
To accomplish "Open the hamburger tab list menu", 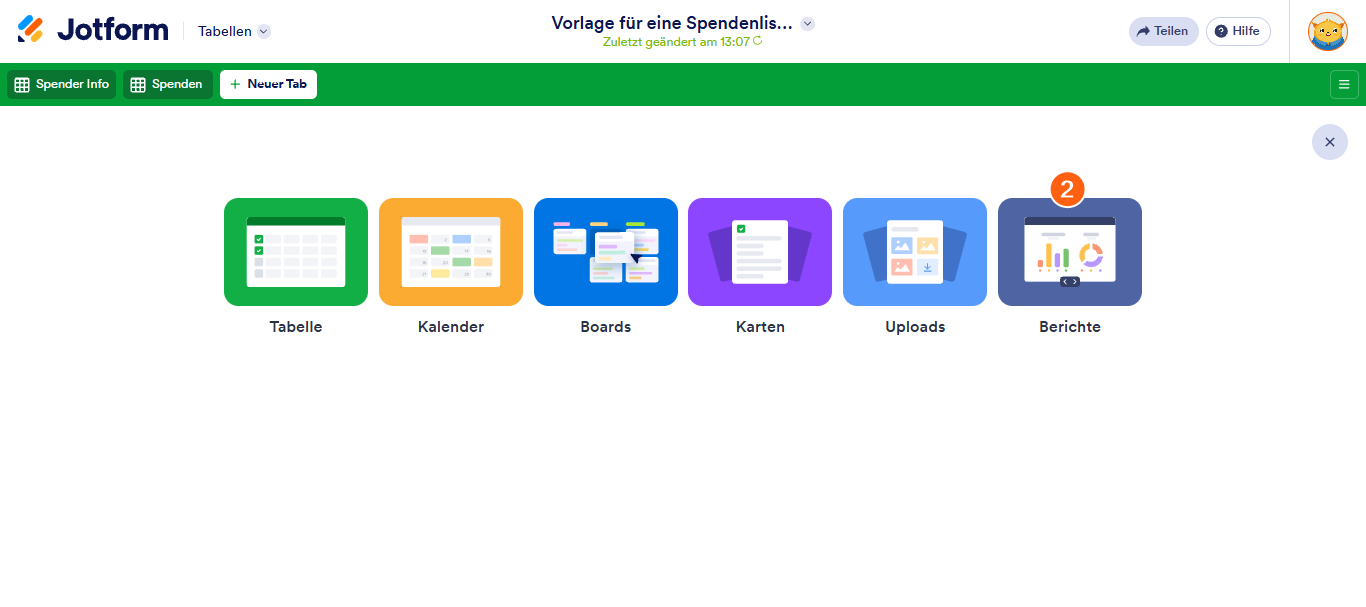I will pos(1344,85).
